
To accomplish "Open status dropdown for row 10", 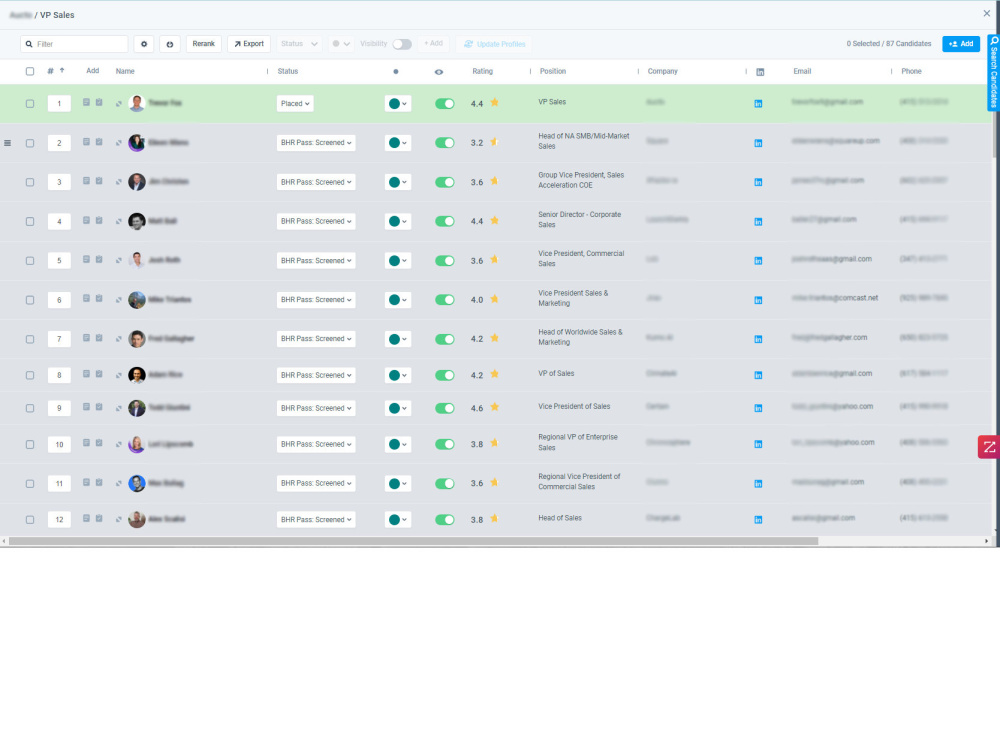I will pos(316,445).
